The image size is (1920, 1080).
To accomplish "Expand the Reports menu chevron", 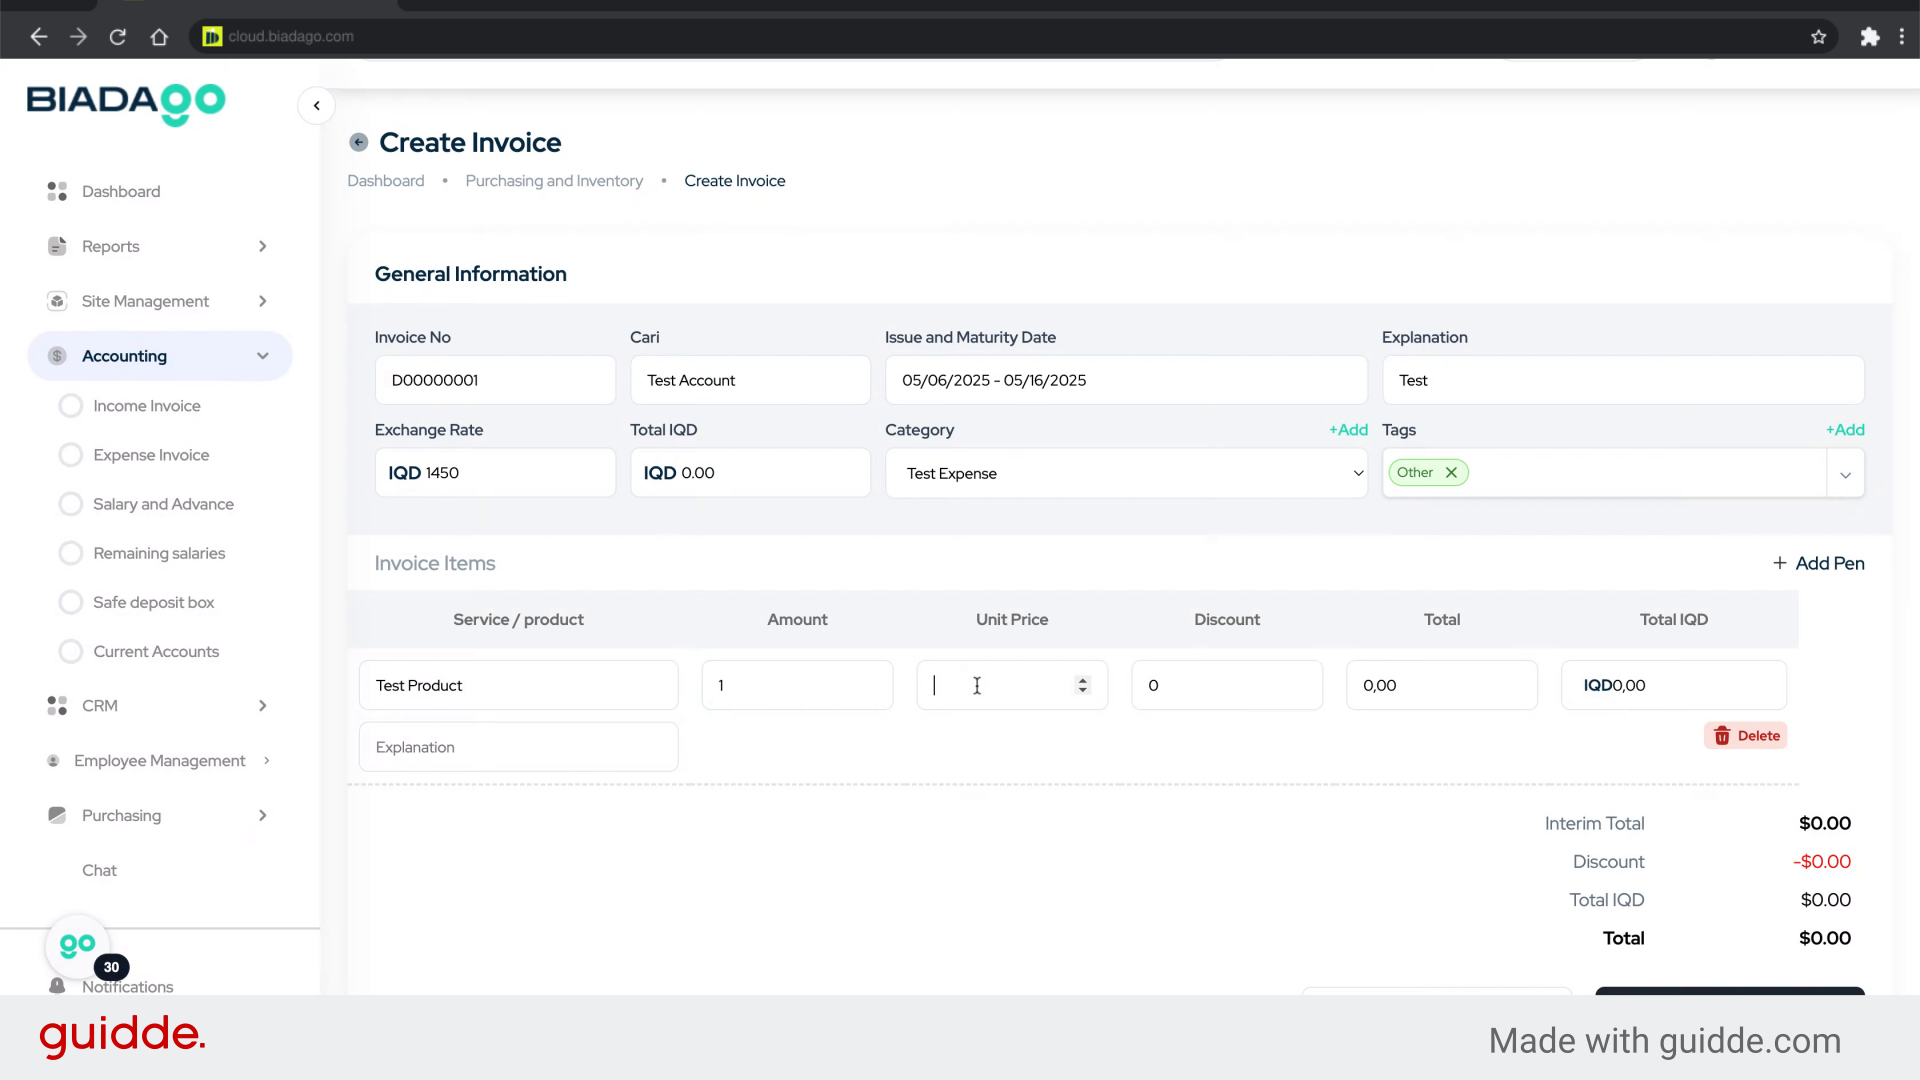I will [x=262, y=246].
